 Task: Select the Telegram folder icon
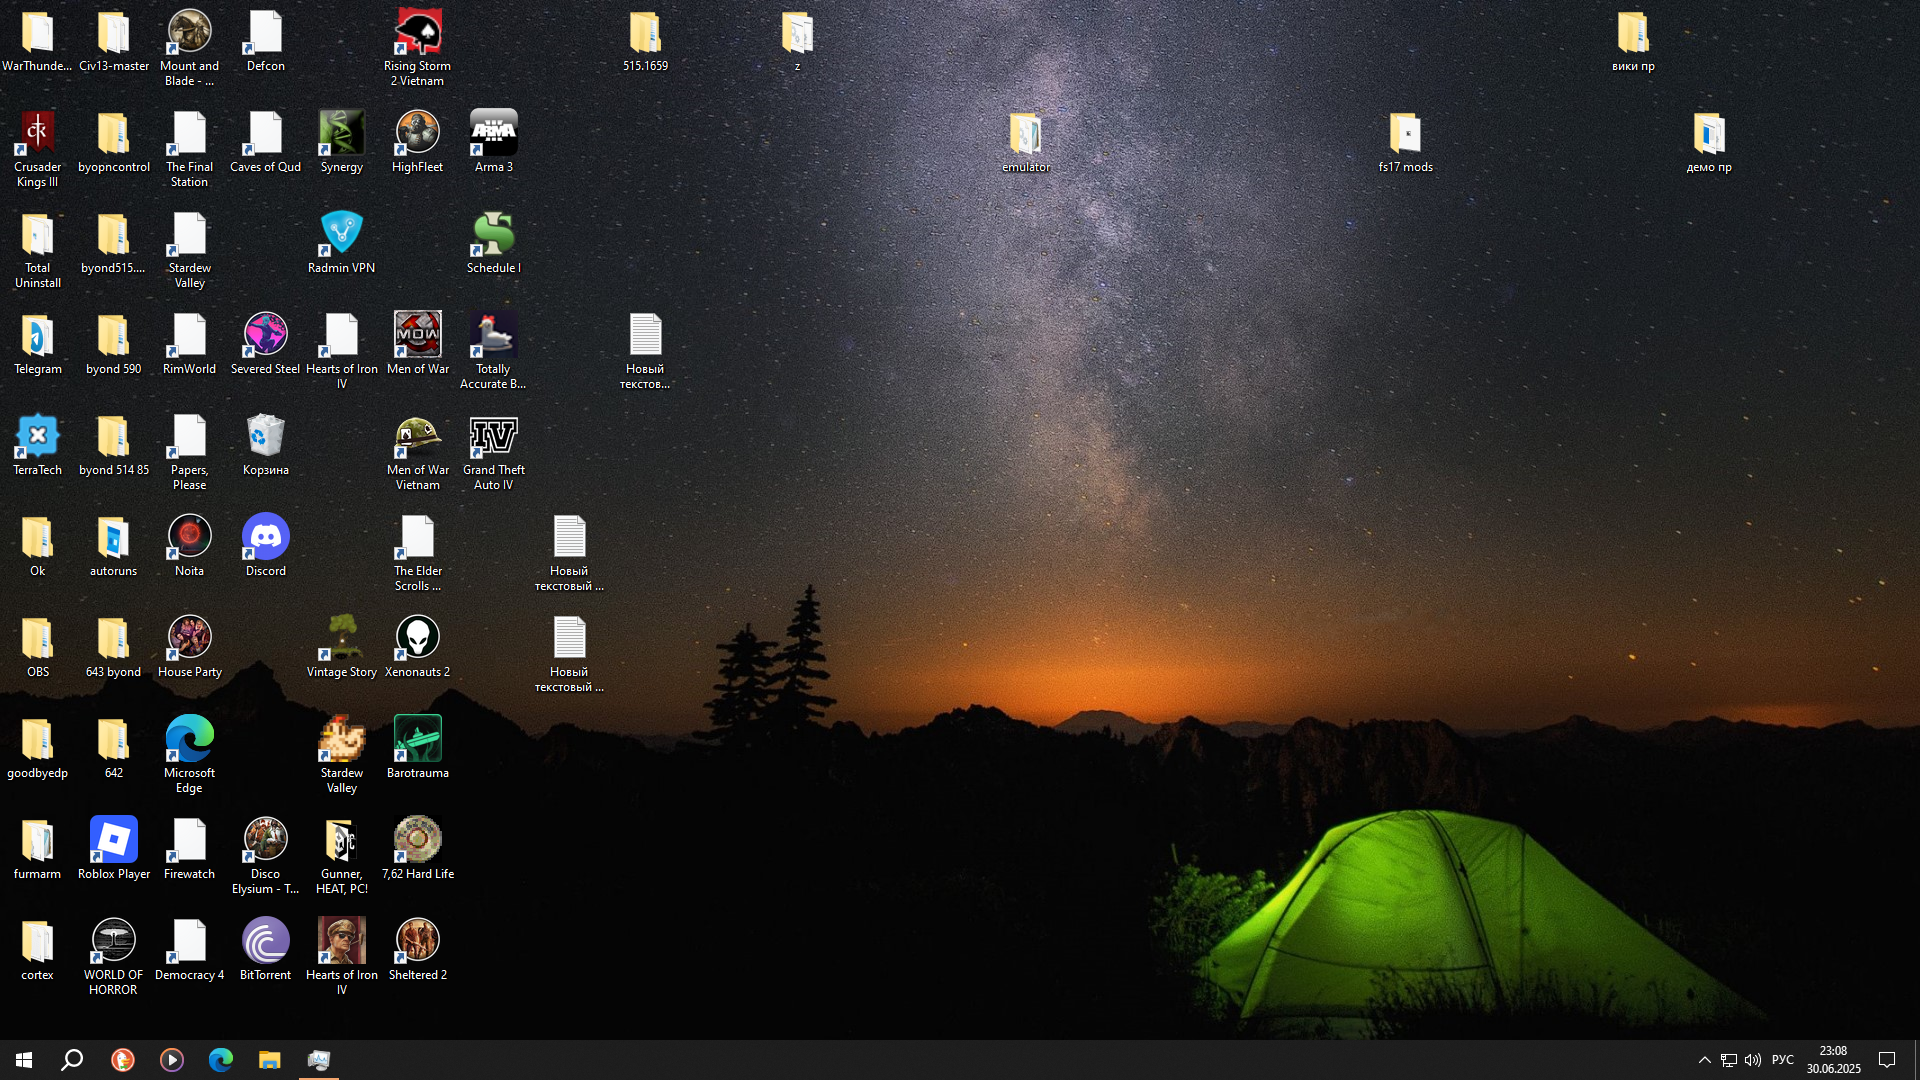[x=37, y=336]
